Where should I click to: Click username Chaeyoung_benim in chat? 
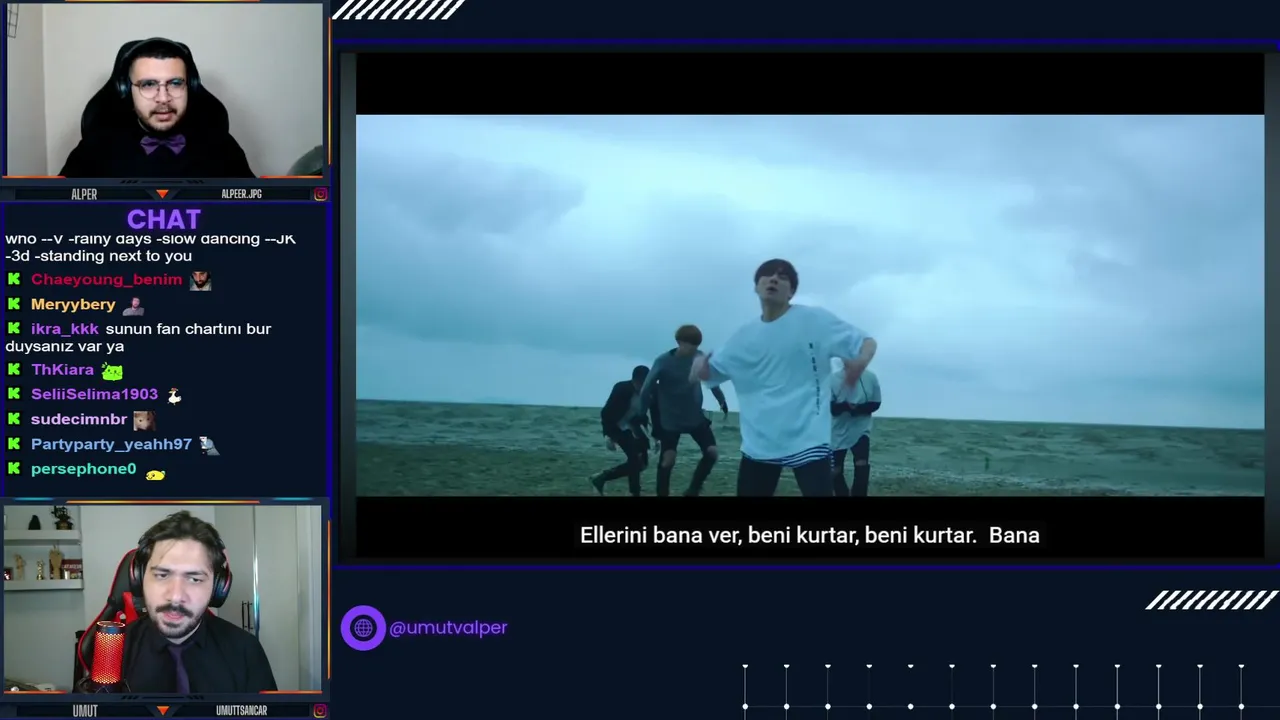click(x=106, y=280)
